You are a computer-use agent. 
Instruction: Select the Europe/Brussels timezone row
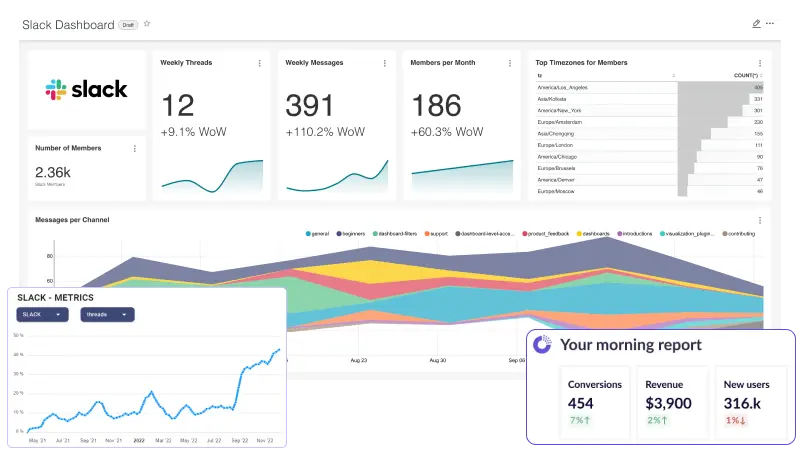pos(650,168)
